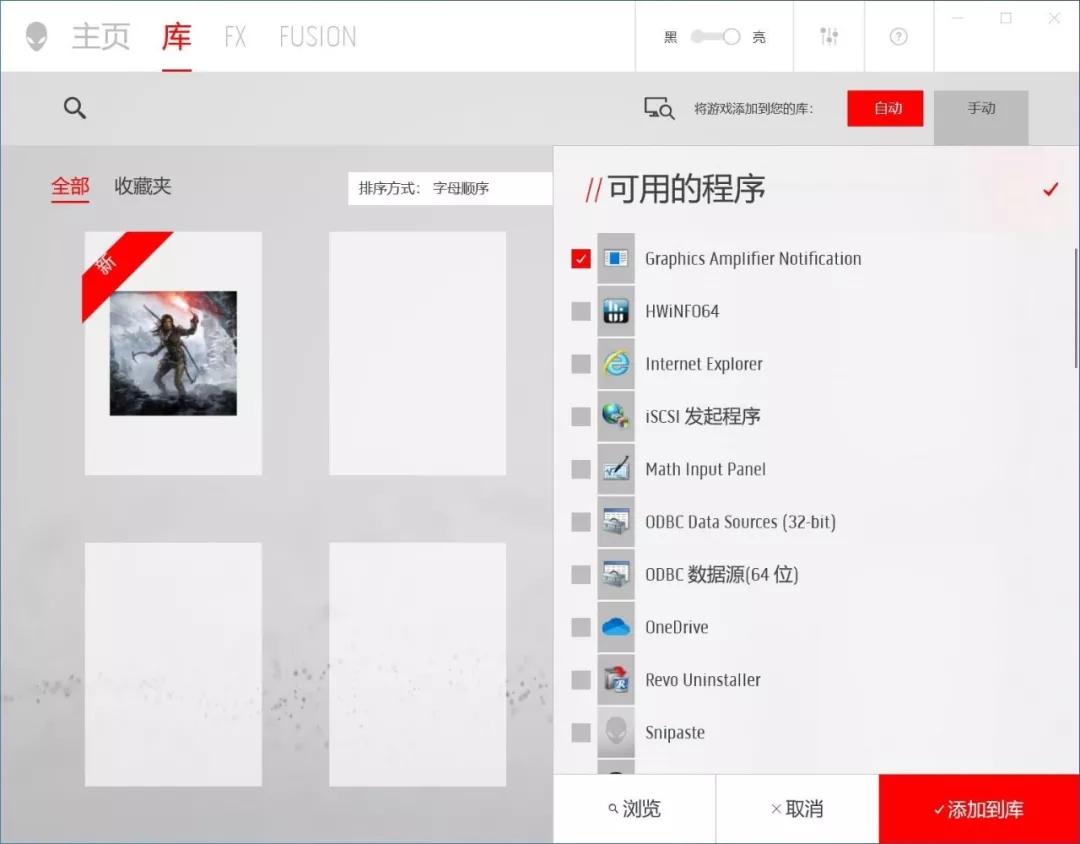Check the Math Input Panel checkbox
Image resolution: width=1080 pixels, height=844 pixels.
581,469
